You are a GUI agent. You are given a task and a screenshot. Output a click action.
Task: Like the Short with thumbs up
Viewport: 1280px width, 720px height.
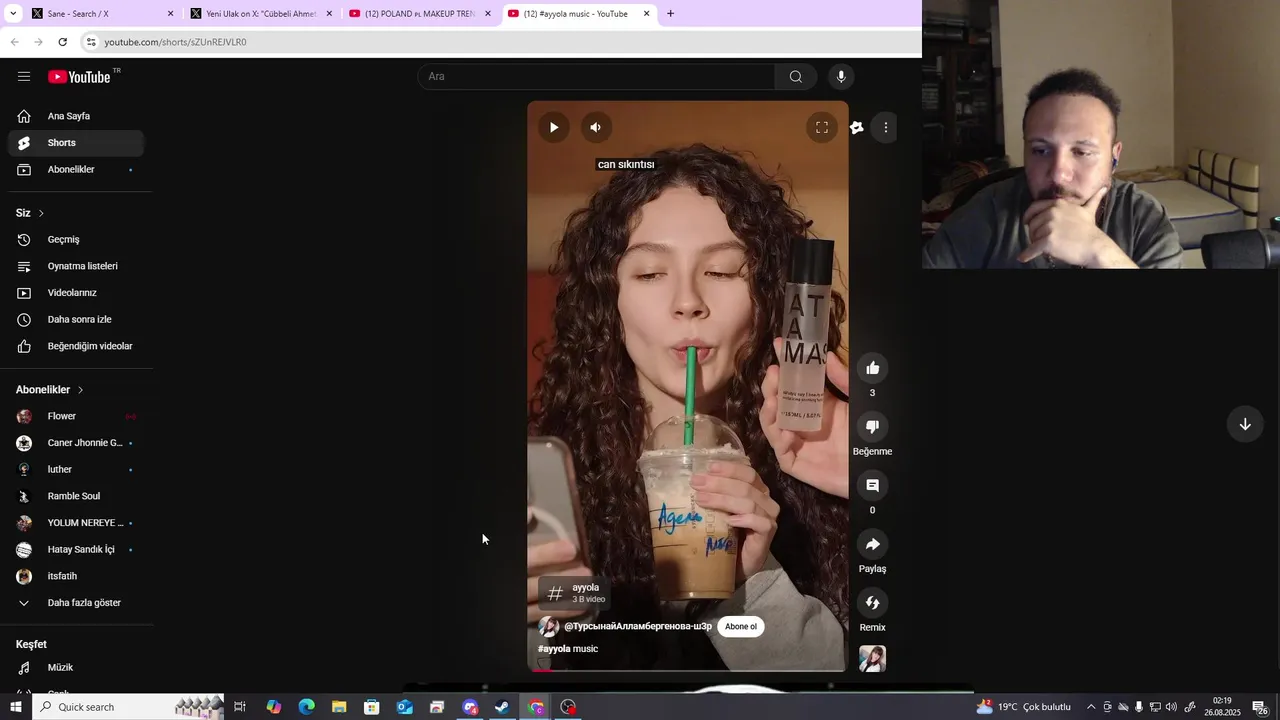[872, 368]
